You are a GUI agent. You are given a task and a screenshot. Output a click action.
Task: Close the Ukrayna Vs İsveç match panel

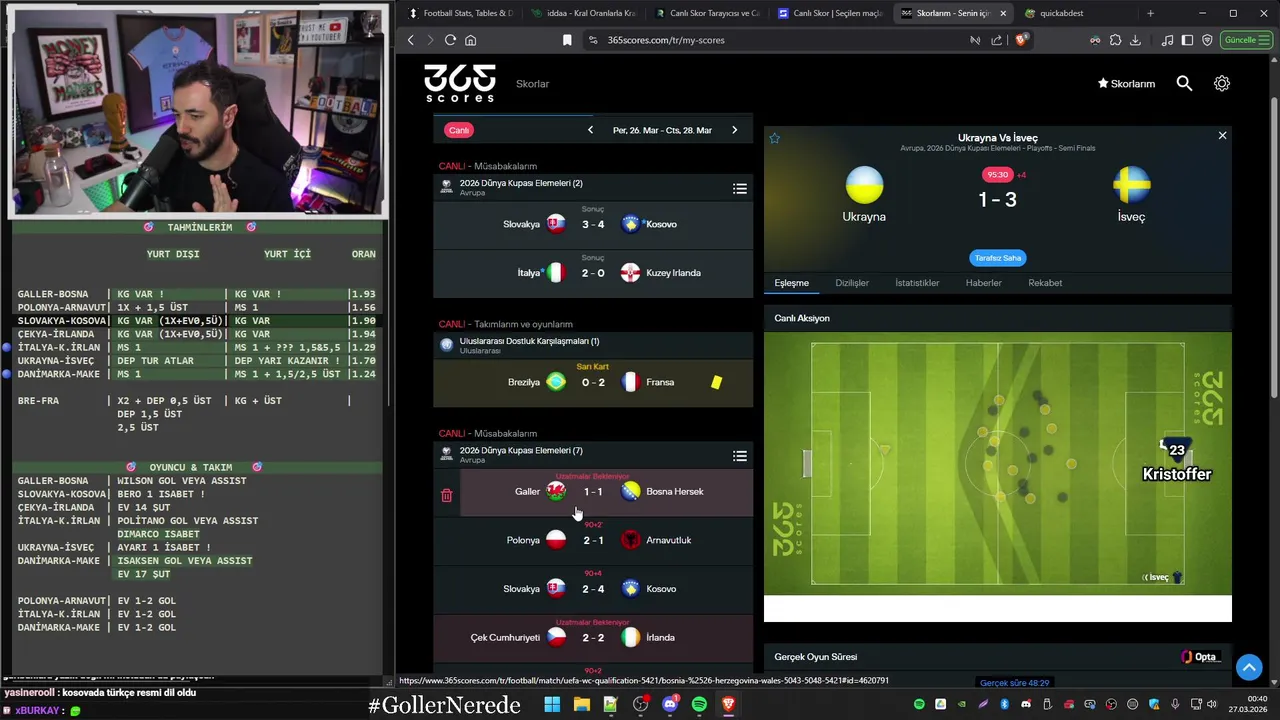point(1222,135)
